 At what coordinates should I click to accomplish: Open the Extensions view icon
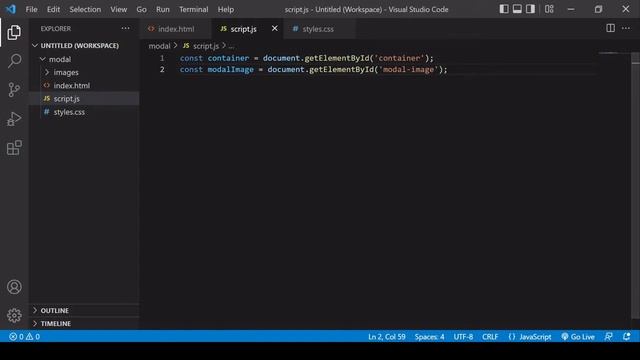click(14, 148)
